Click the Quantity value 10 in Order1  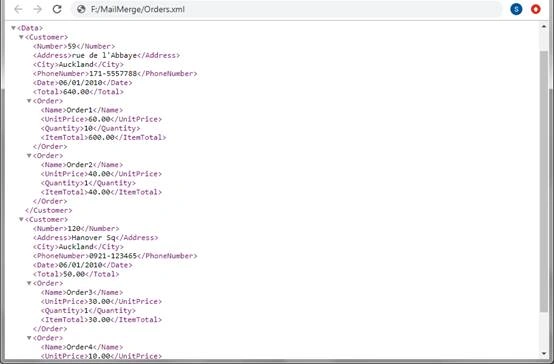[88, 128]
